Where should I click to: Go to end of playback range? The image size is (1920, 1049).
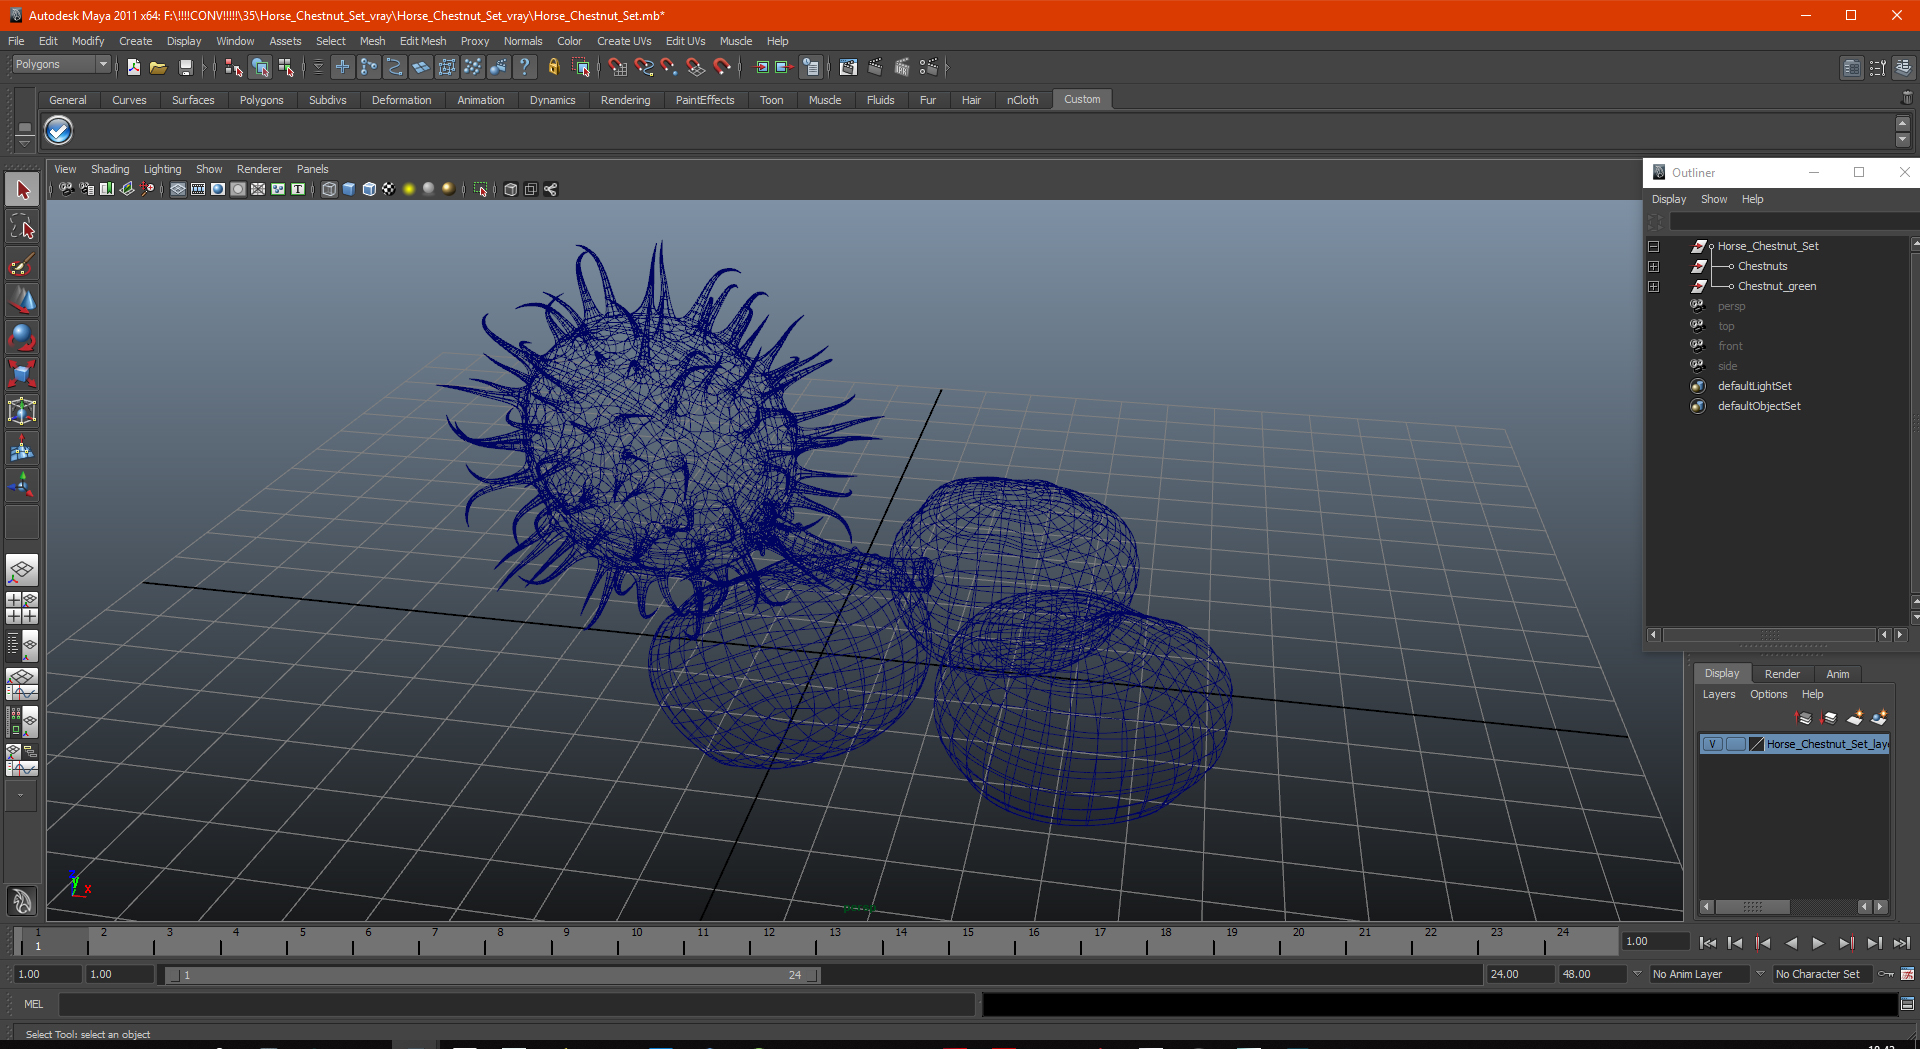tap(1901, 943)
